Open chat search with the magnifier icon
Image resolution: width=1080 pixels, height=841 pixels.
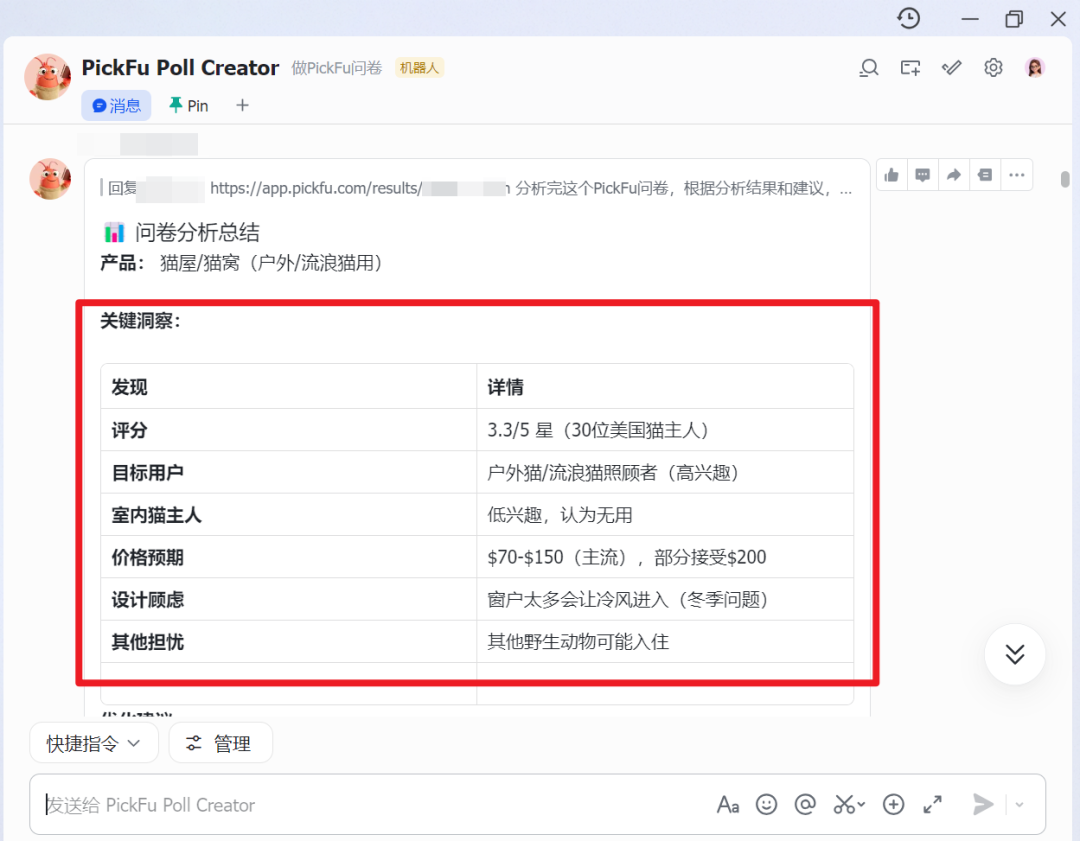(x=868, y=67)
